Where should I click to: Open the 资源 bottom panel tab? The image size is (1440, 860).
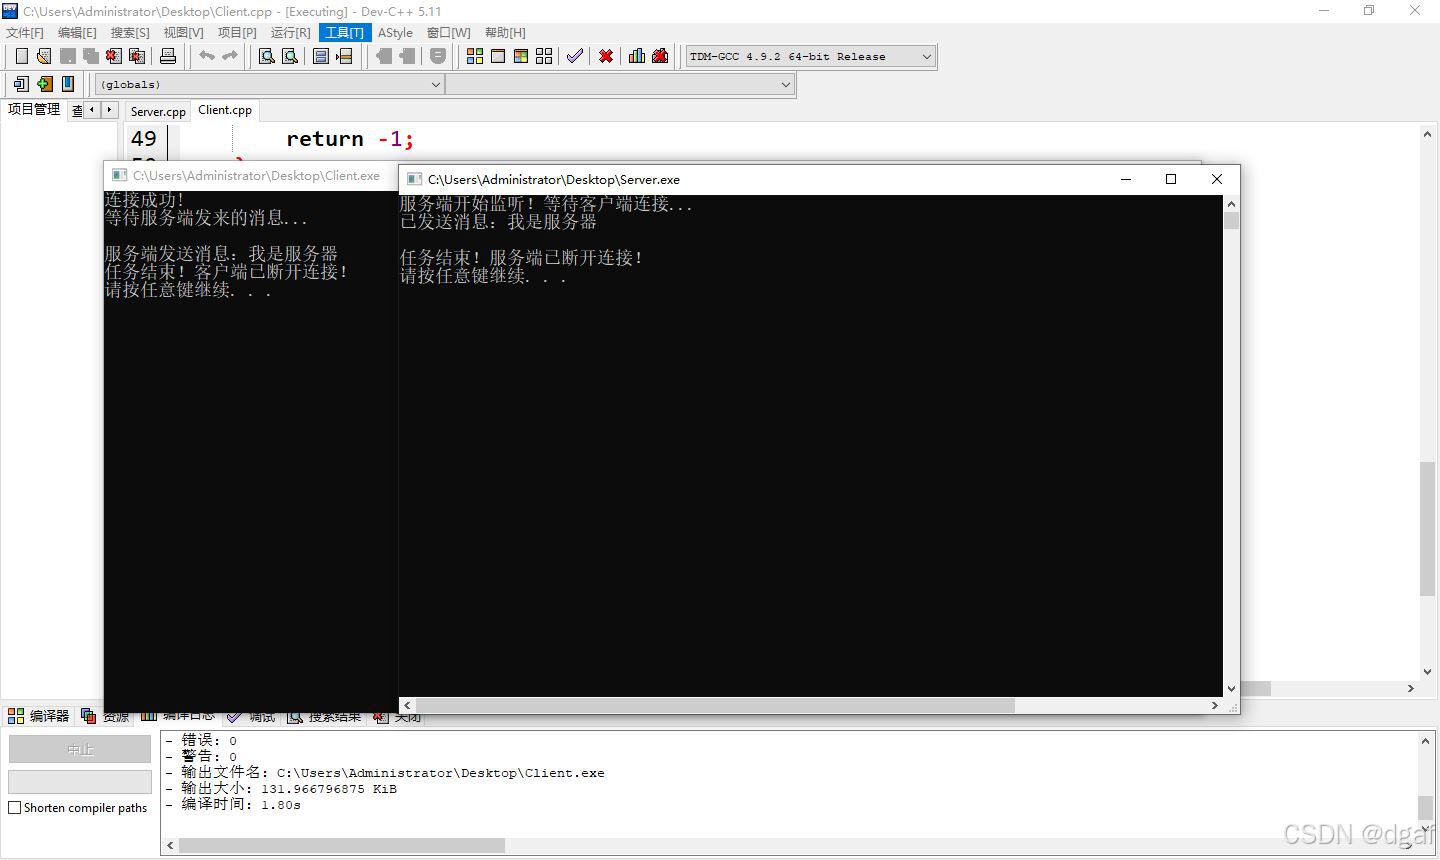tap(105, 716)
